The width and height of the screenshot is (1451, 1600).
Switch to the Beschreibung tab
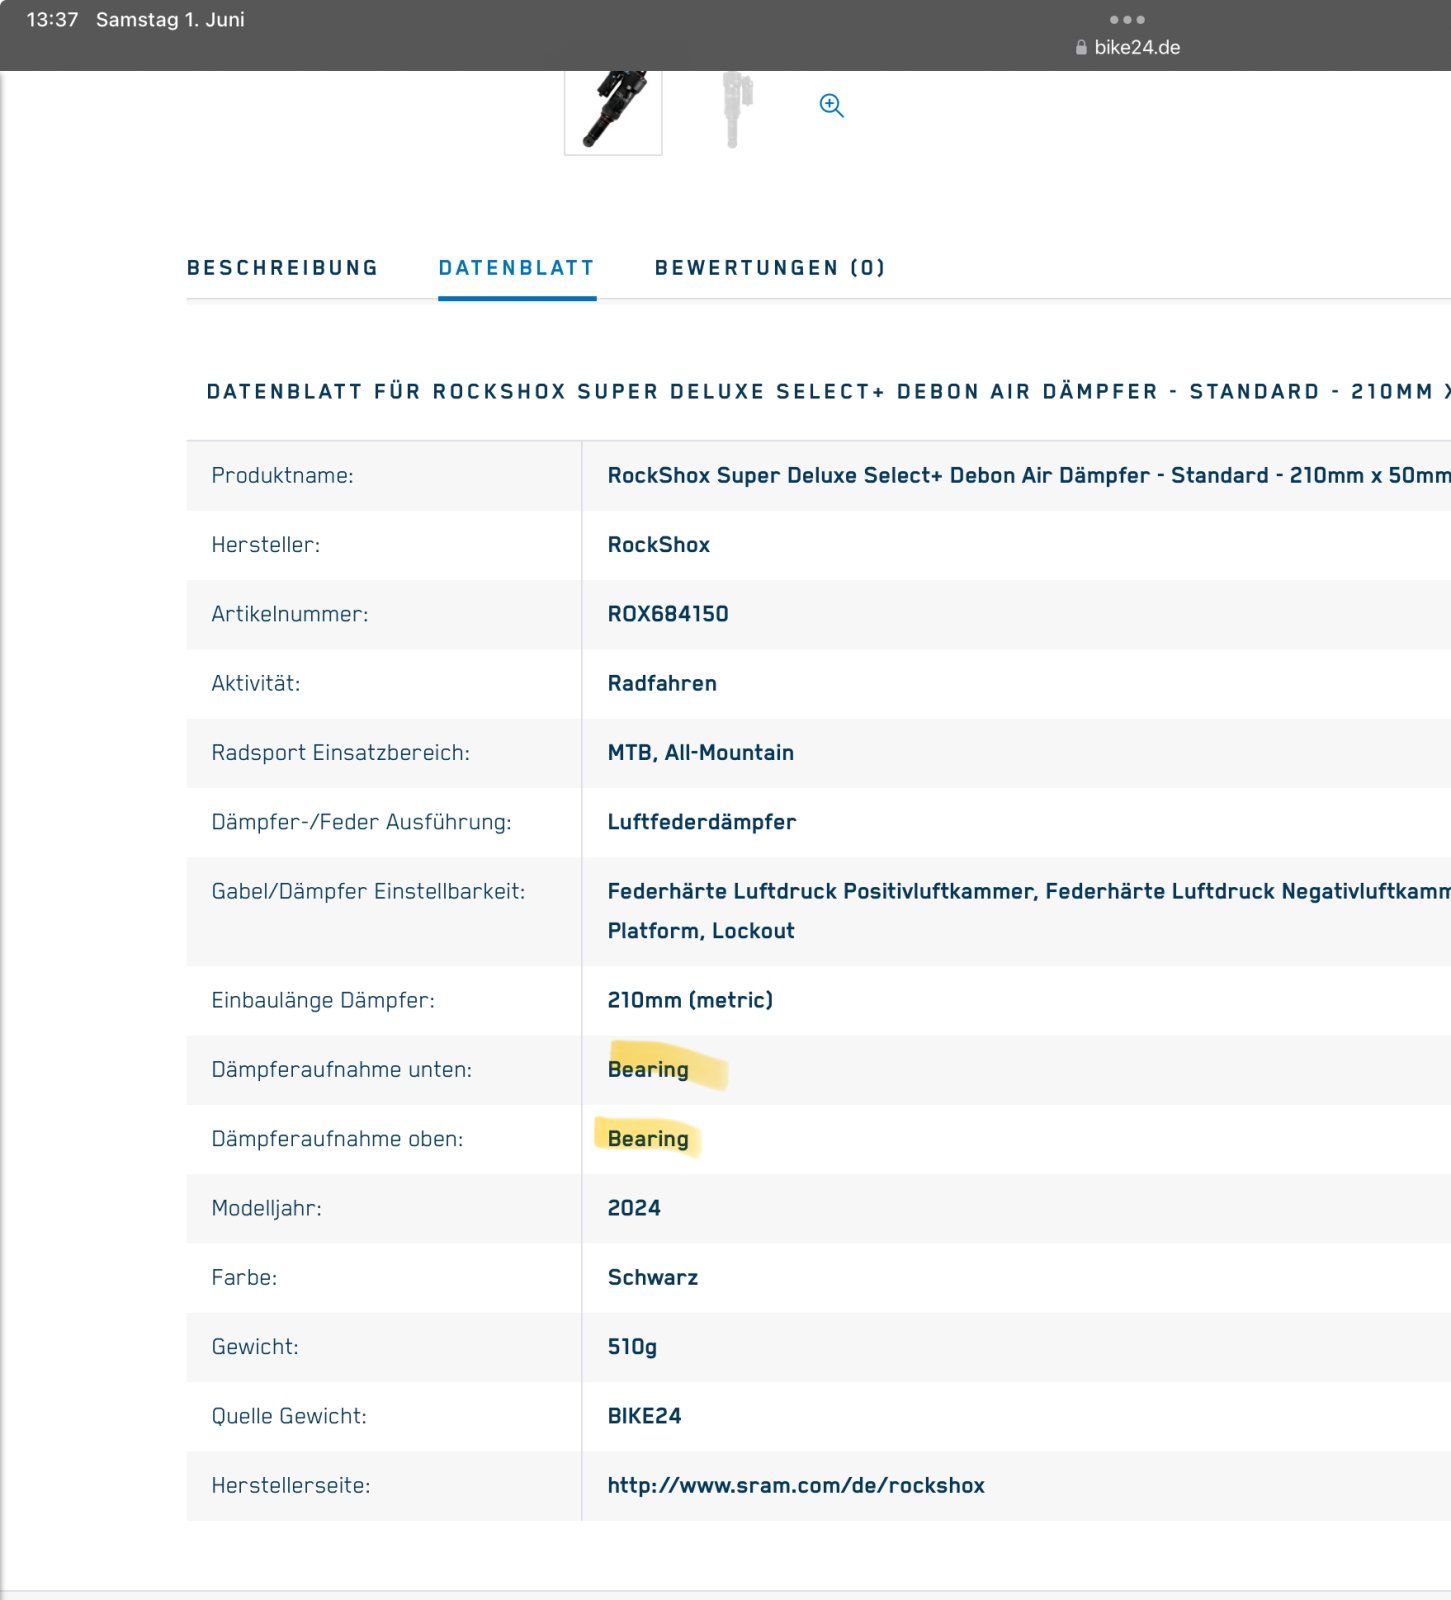coord(282,268)
